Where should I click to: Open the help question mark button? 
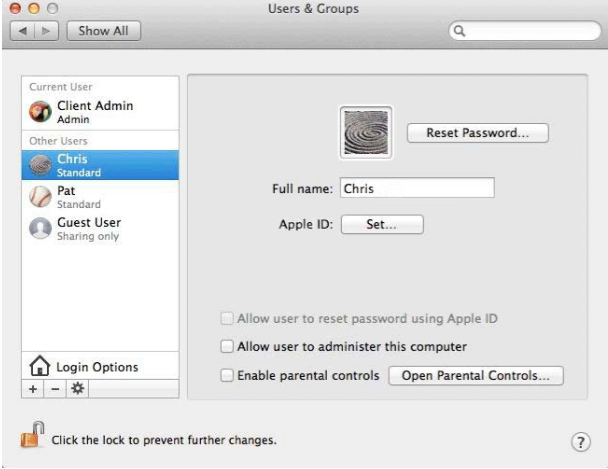pyautogui.click(x=578, y=441)
